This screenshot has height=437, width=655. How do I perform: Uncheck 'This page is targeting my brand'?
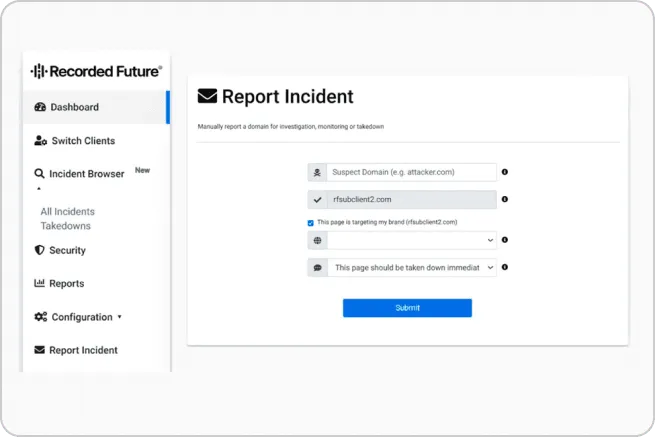click(310, 223)
